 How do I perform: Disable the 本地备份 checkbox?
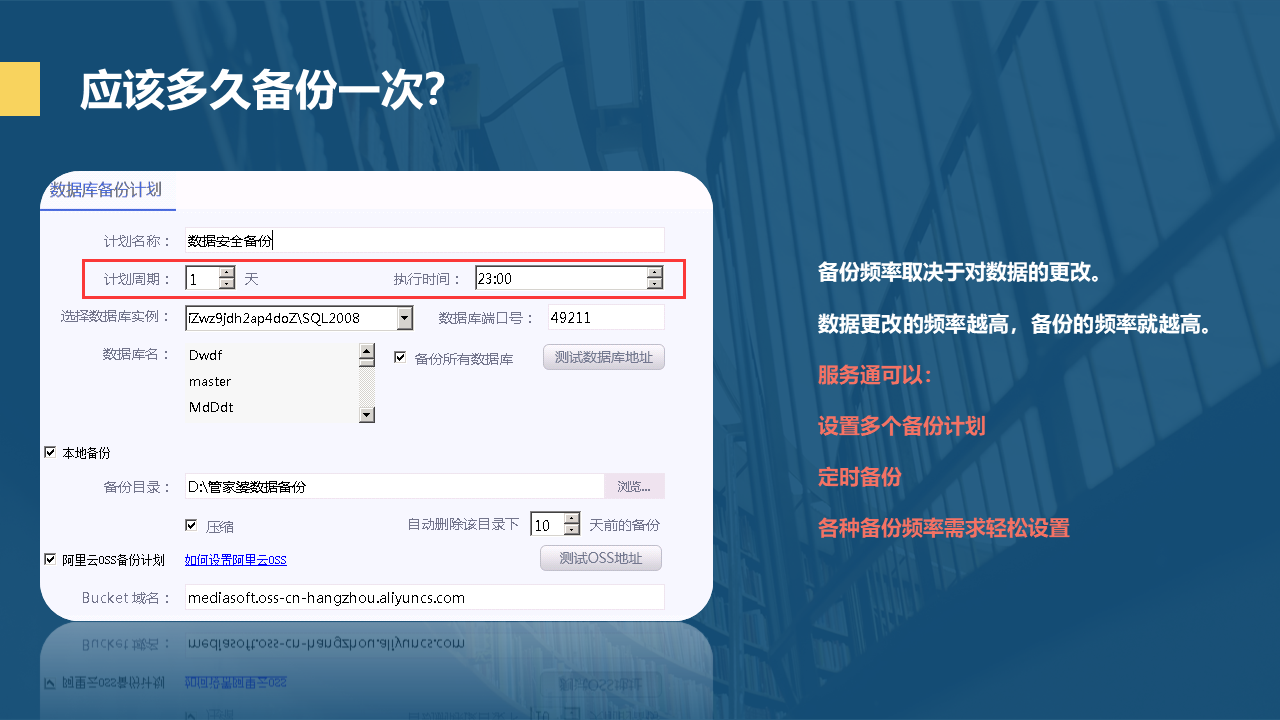click(x=50, y=452)
